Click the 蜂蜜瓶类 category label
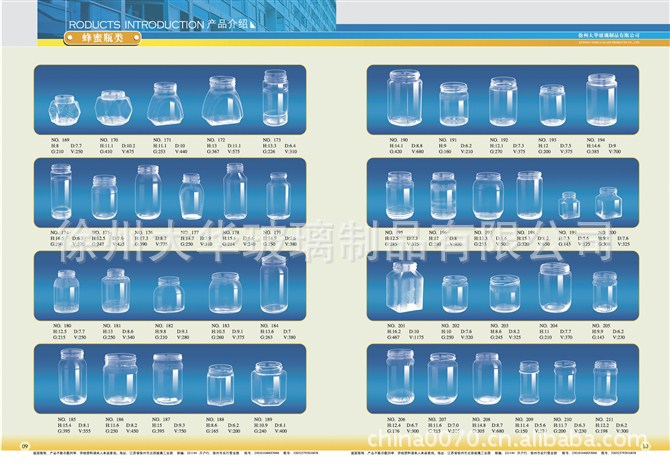Viewport: 670px width, 468px height. click(97, 39)
